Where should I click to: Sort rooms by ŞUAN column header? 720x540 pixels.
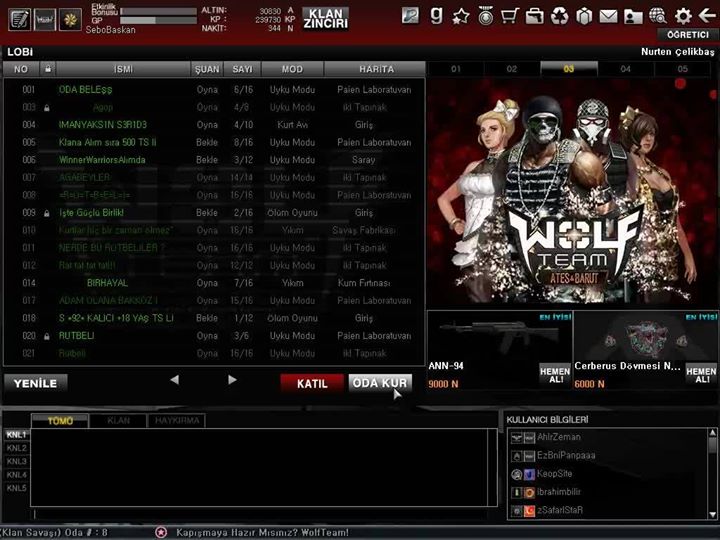tap(207, 69)
